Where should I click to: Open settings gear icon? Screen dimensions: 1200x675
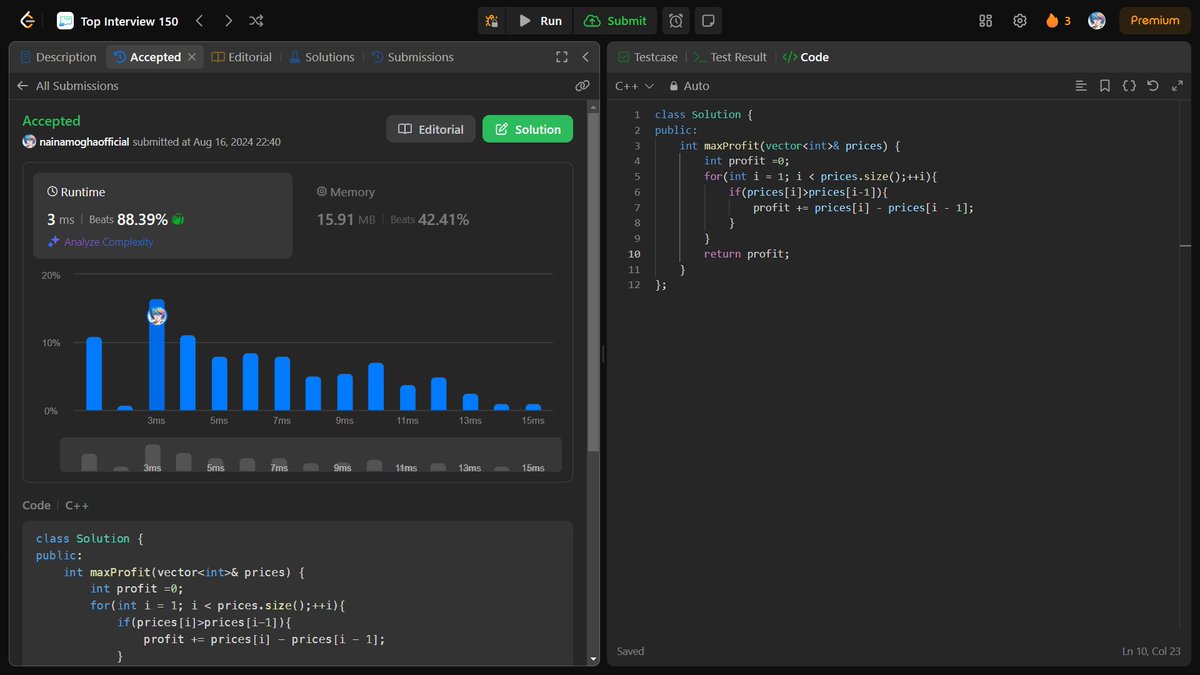point(1019,20)
